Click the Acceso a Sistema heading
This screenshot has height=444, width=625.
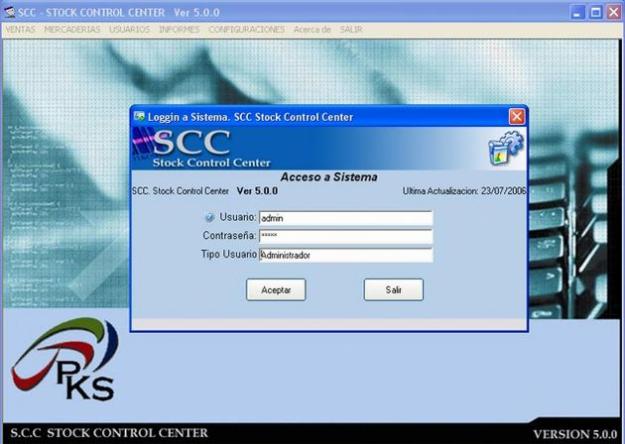pyautogui.click(x=329, y=177)
